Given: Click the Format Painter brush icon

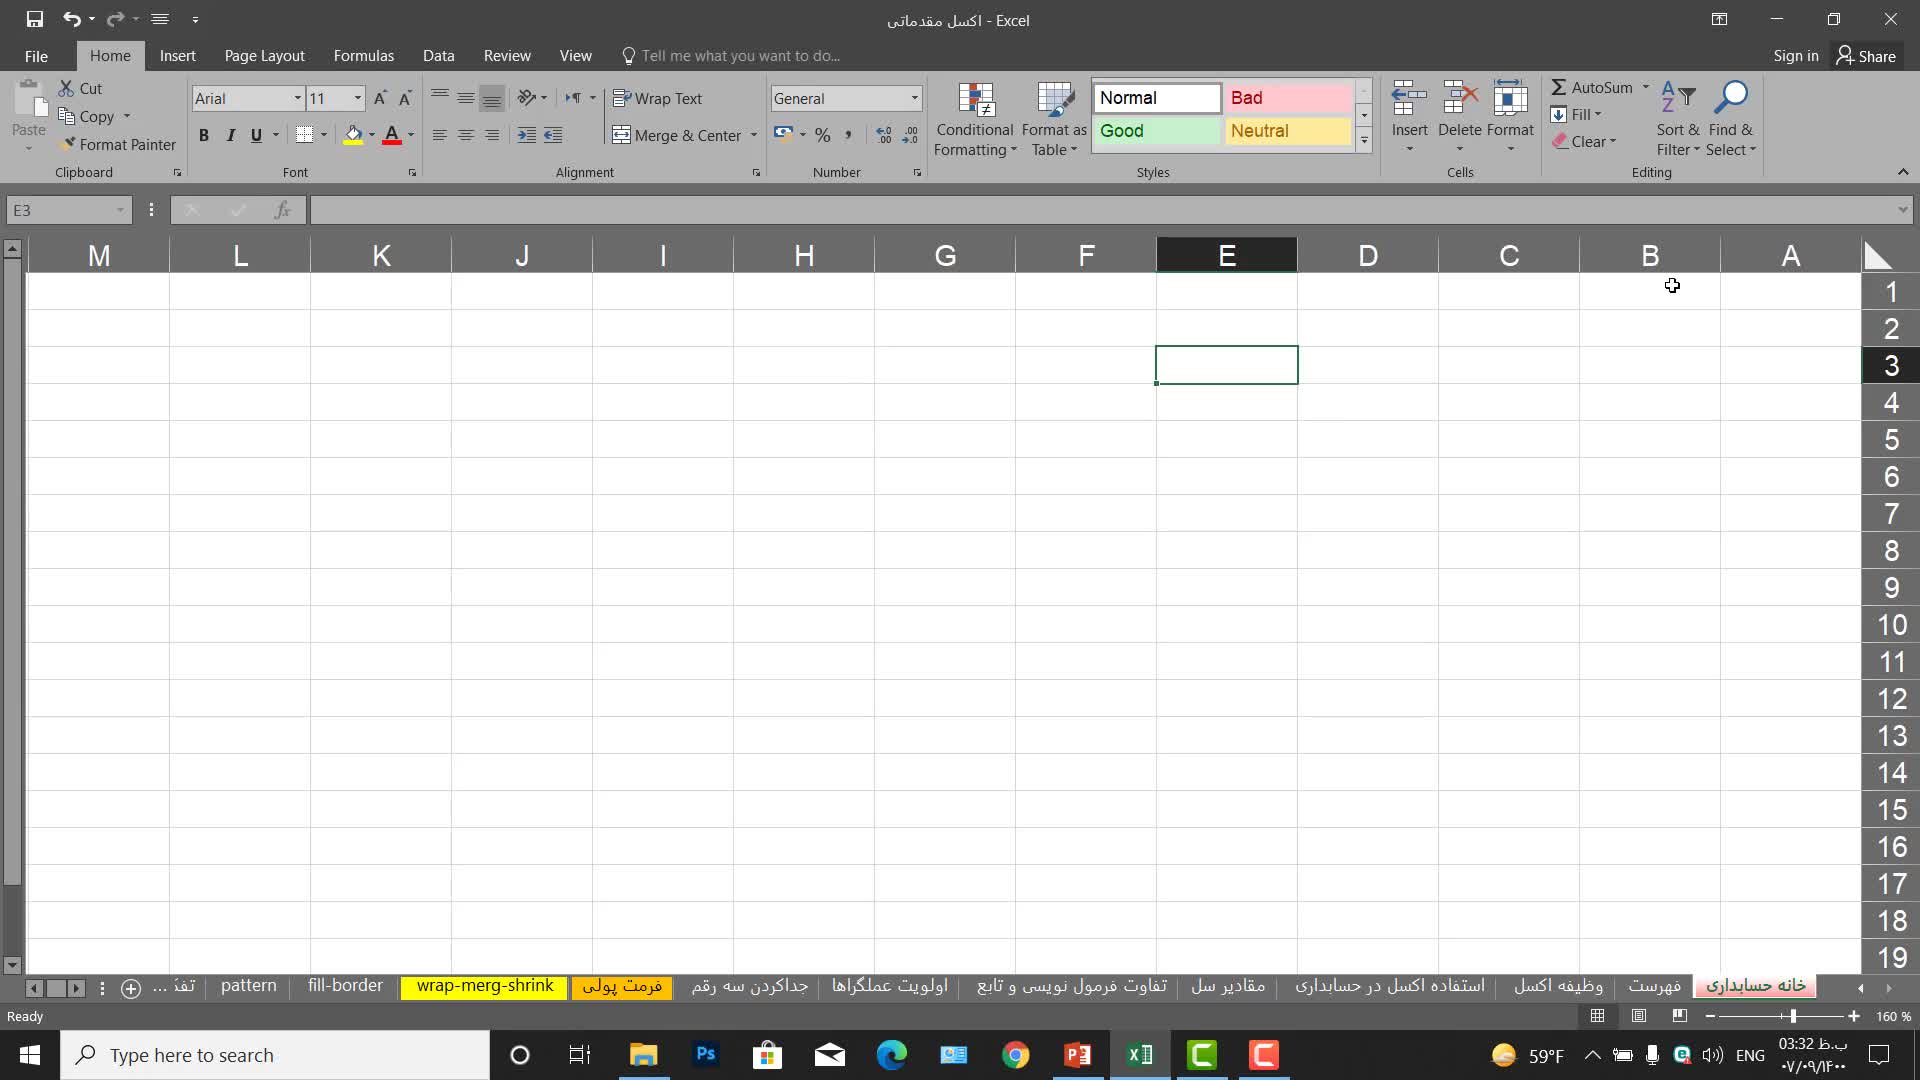Looking at the screenshot, I should pyautogui.click(x=67, y=144).
